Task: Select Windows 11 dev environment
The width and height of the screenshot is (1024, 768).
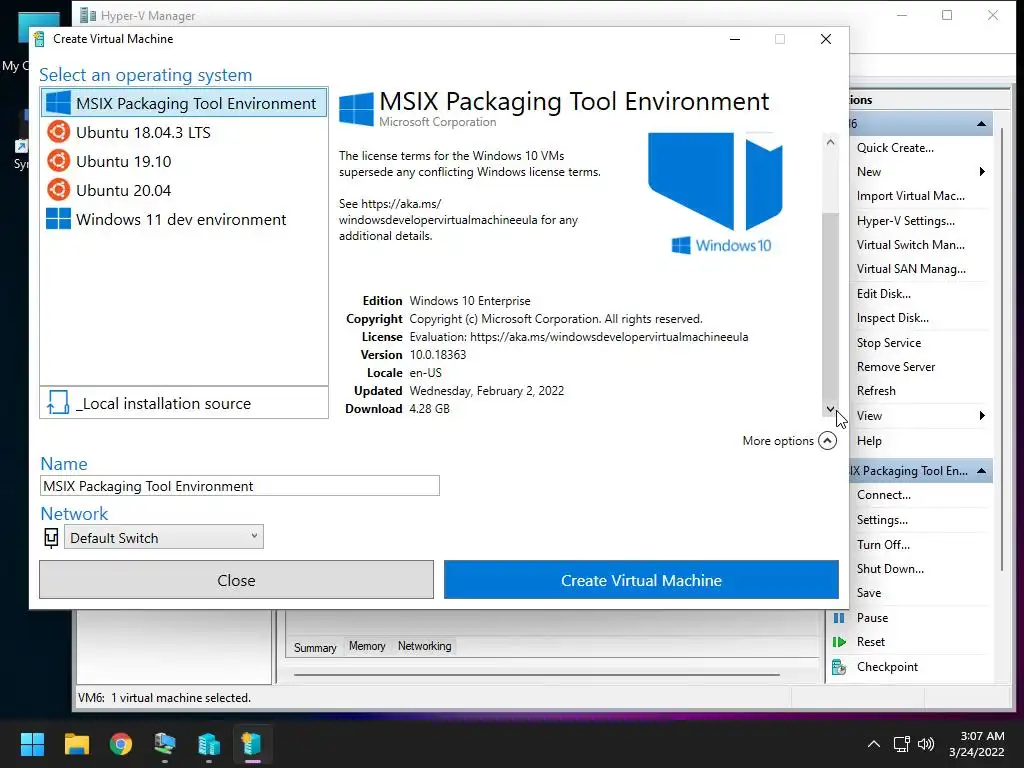Action: point(184,219)
